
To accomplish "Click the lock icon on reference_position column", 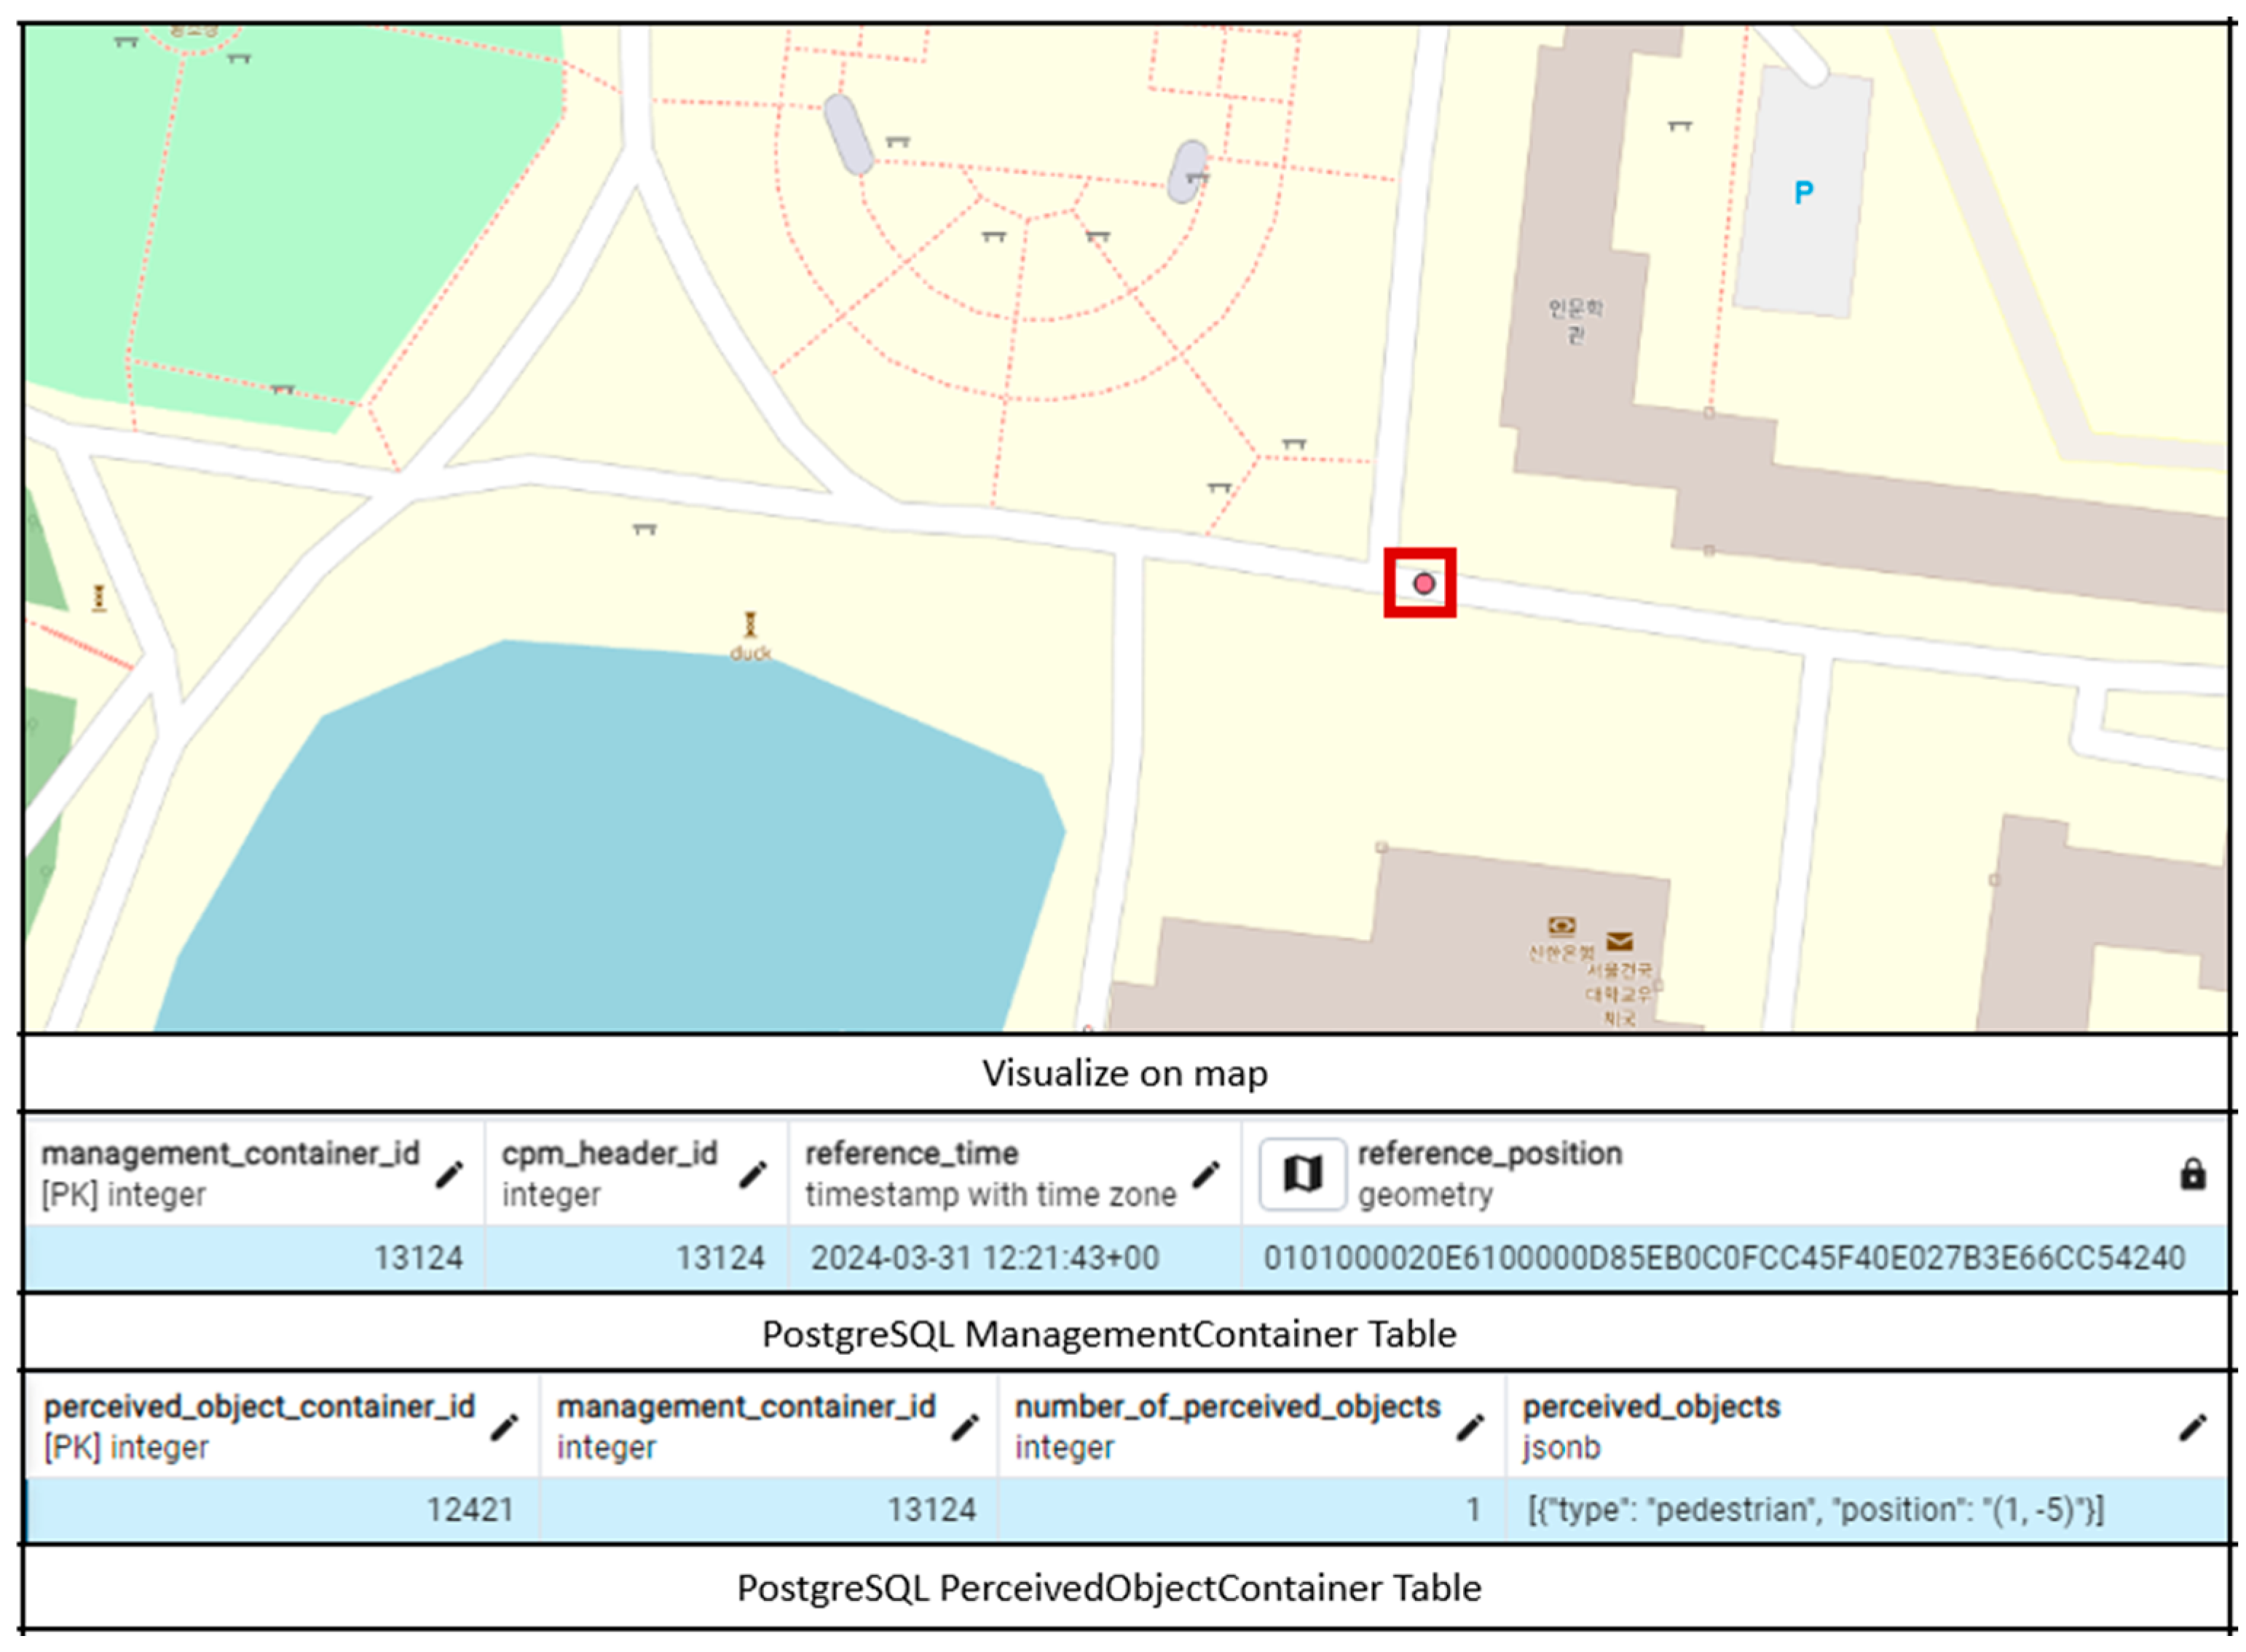I will click(2192, 1174).
